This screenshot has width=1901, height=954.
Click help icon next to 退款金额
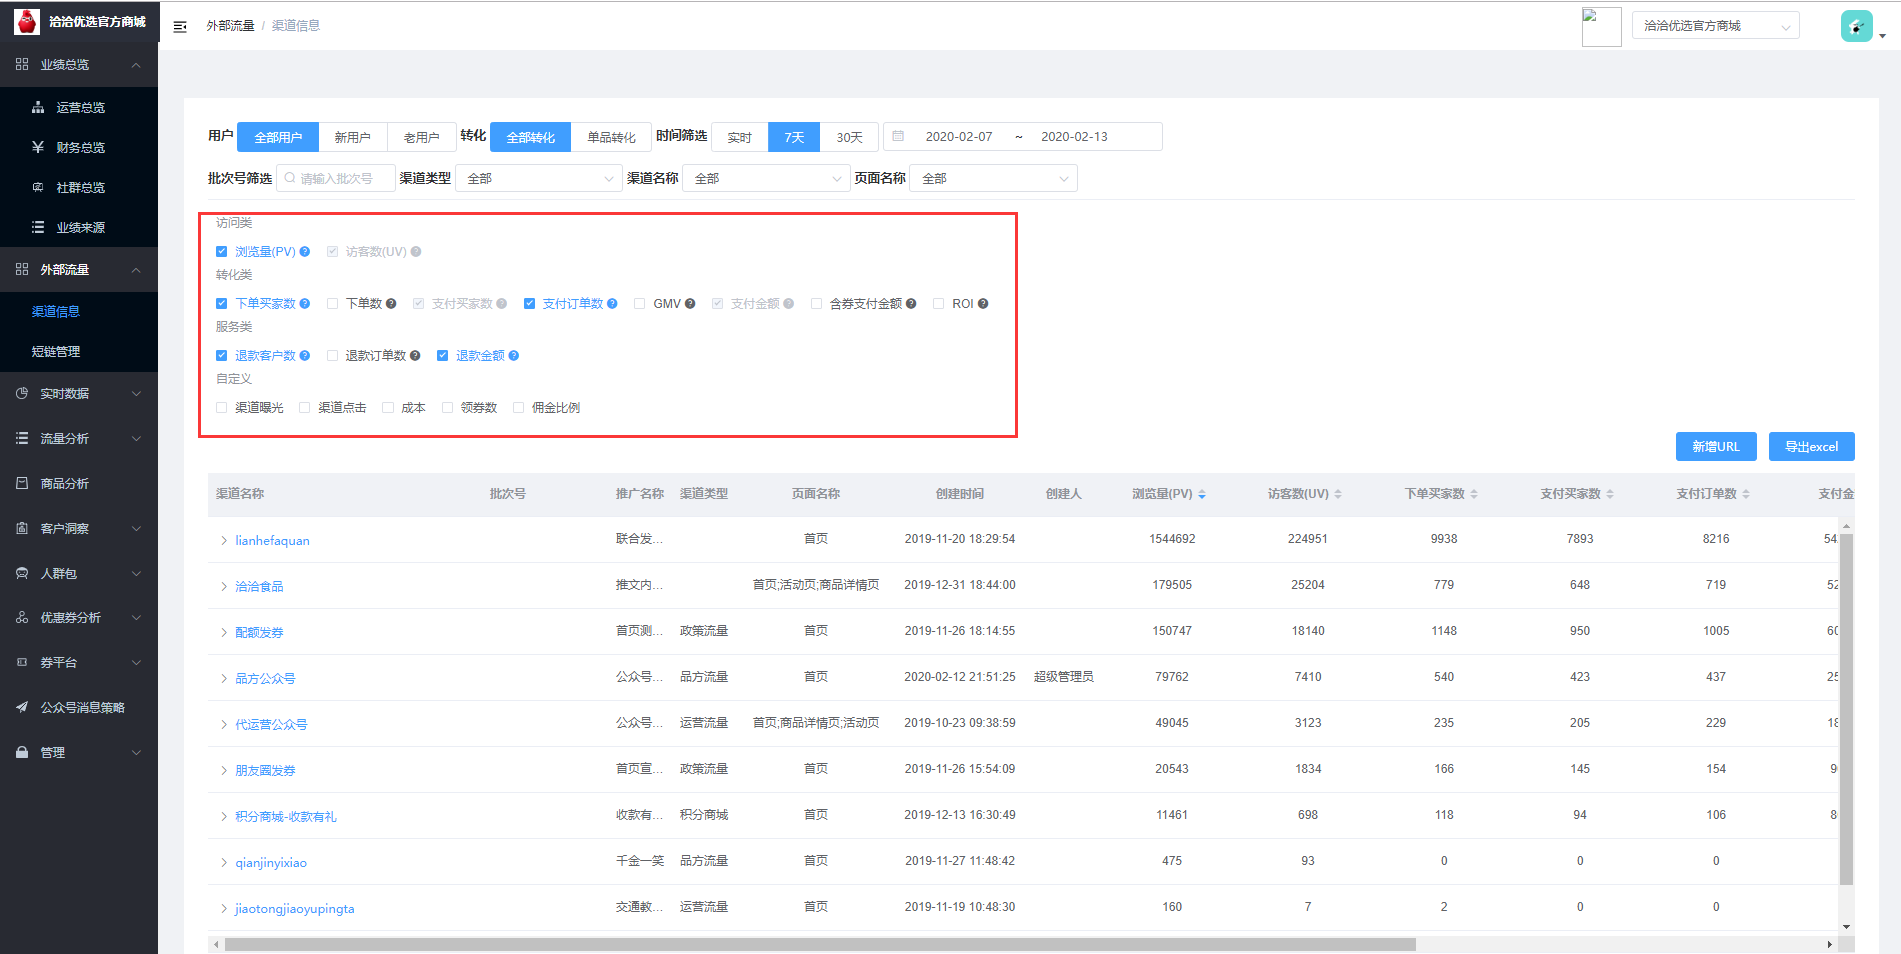pos(514,356)
